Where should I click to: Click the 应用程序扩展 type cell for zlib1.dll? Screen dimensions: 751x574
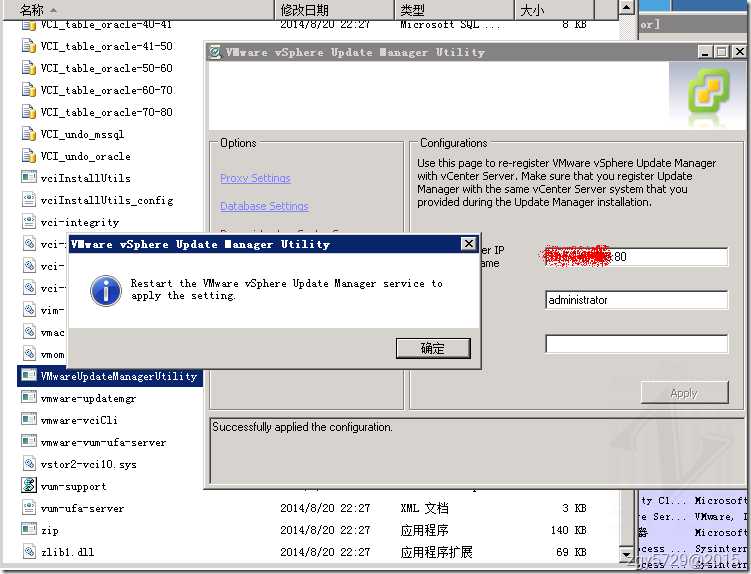pos(436,552)
